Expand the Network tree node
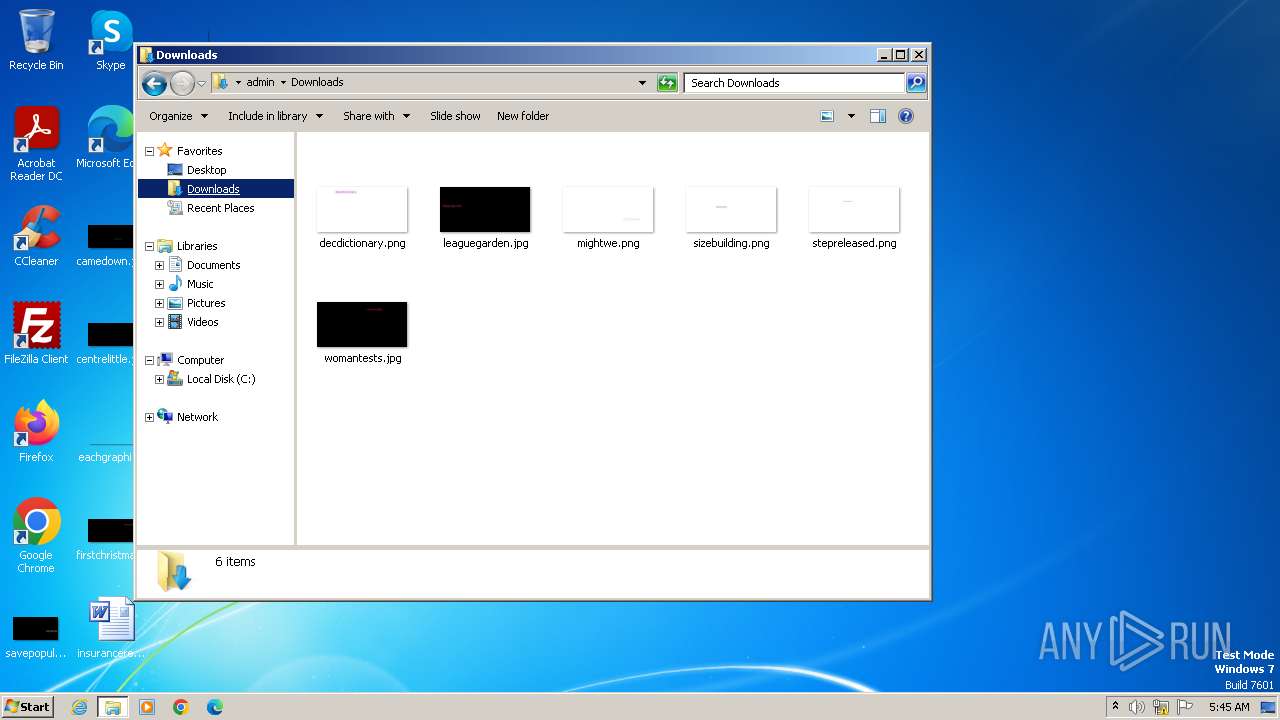This screenshot has height=720, width=1280. point(150,417)
